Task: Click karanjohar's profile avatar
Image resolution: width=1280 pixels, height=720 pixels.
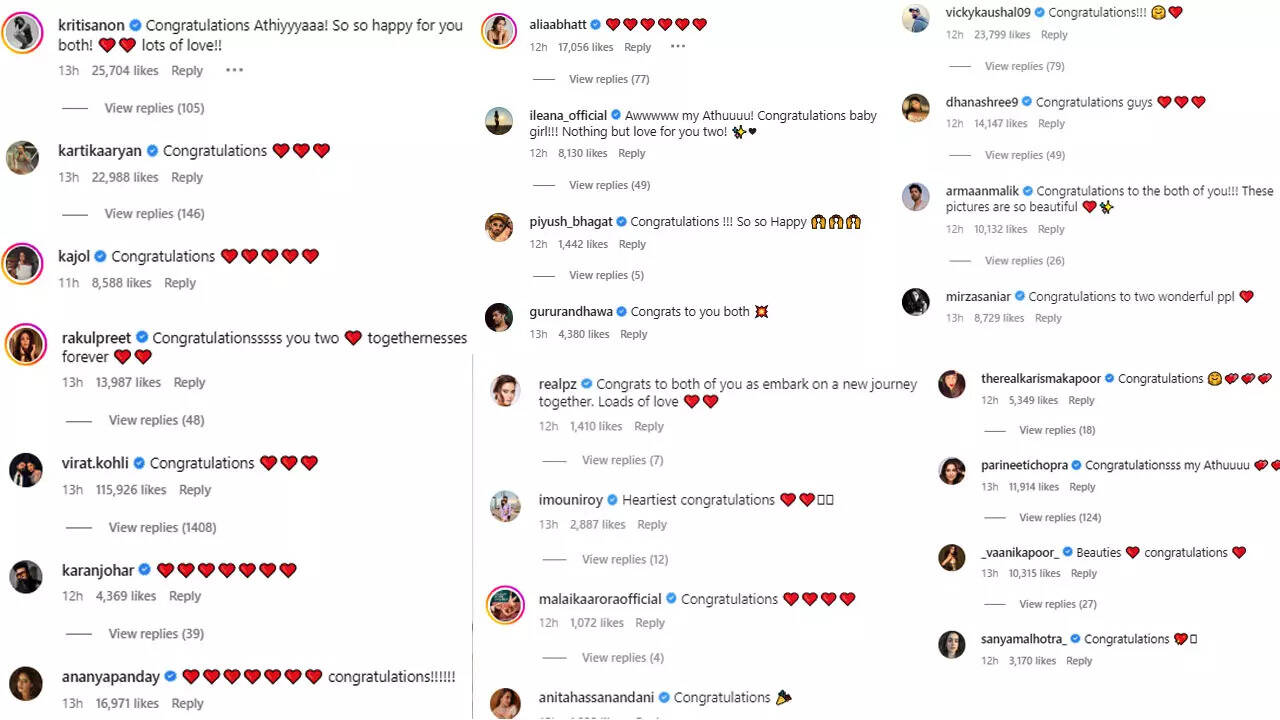Action: click(x=25, y=576)
